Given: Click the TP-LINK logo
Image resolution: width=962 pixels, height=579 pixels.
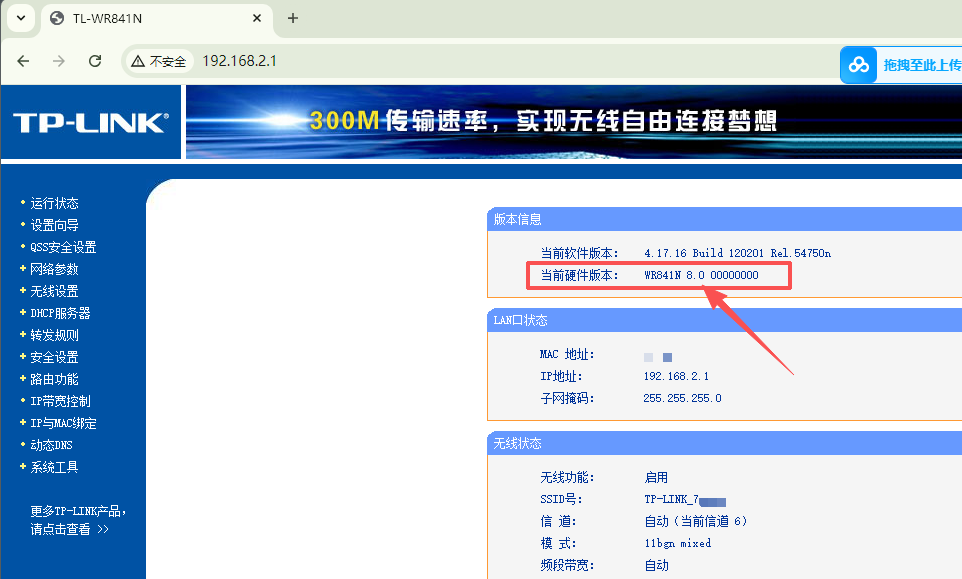Looking at the screenshot, I should (91, 123).
